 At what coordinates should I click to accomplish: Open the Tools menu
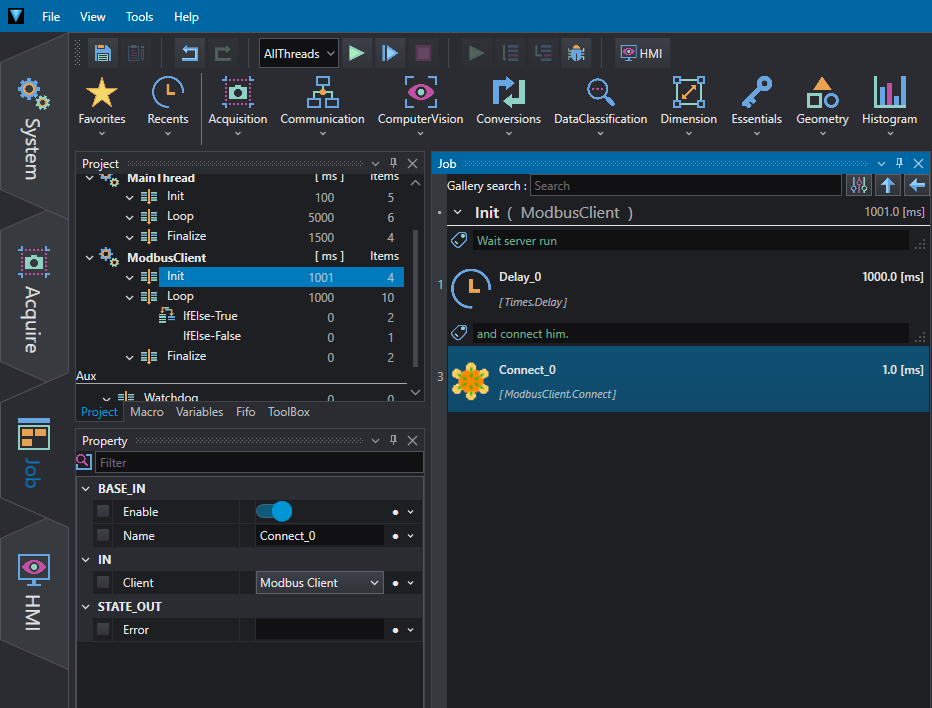pos(139,17)
